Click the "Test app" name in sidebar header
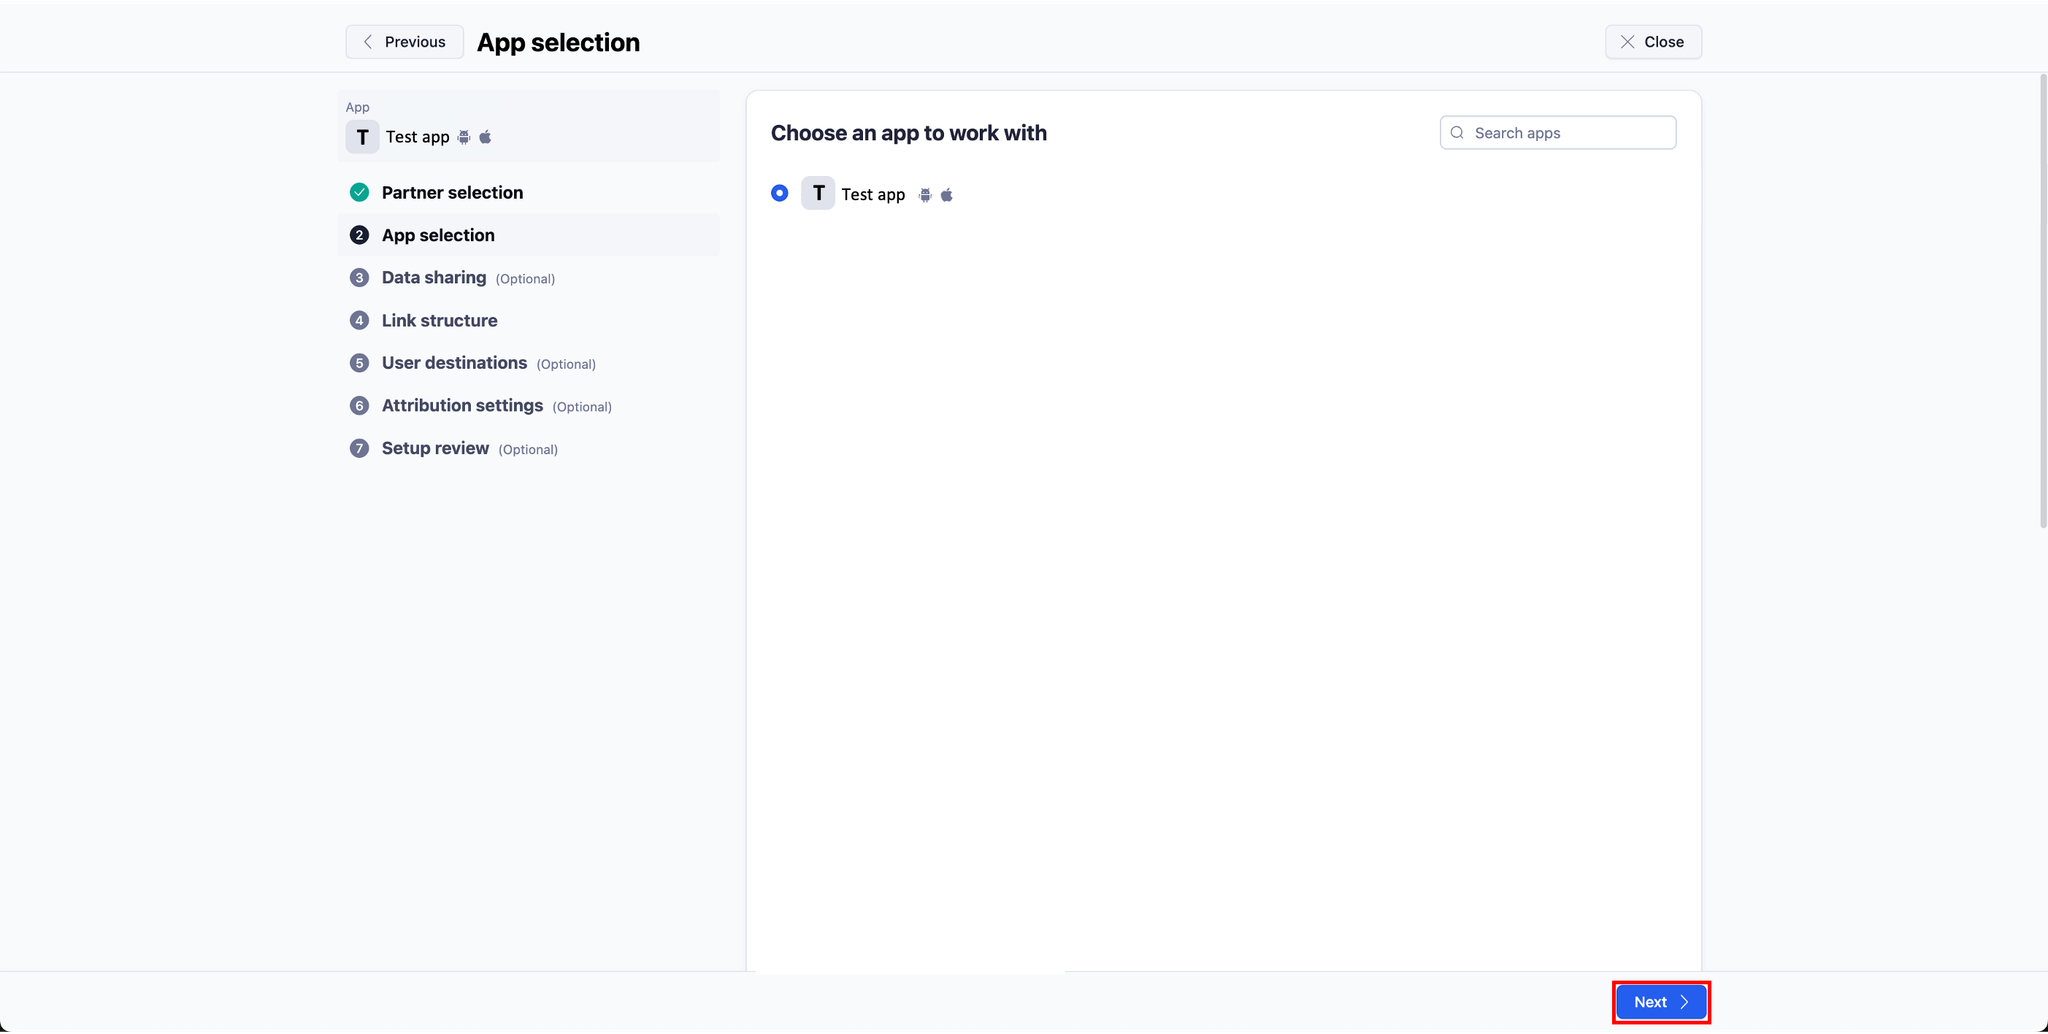 (417, 137)
